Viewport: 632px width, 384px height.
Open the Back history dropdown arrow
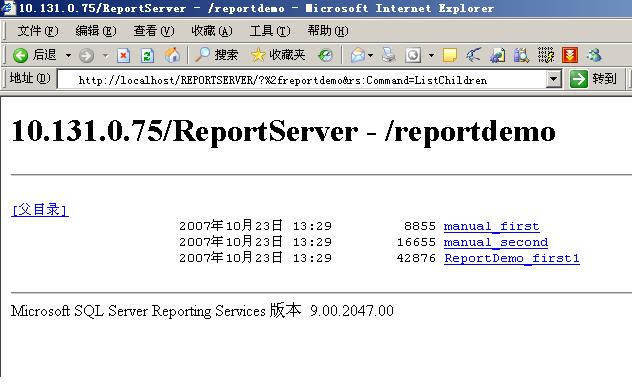[68, 55]
